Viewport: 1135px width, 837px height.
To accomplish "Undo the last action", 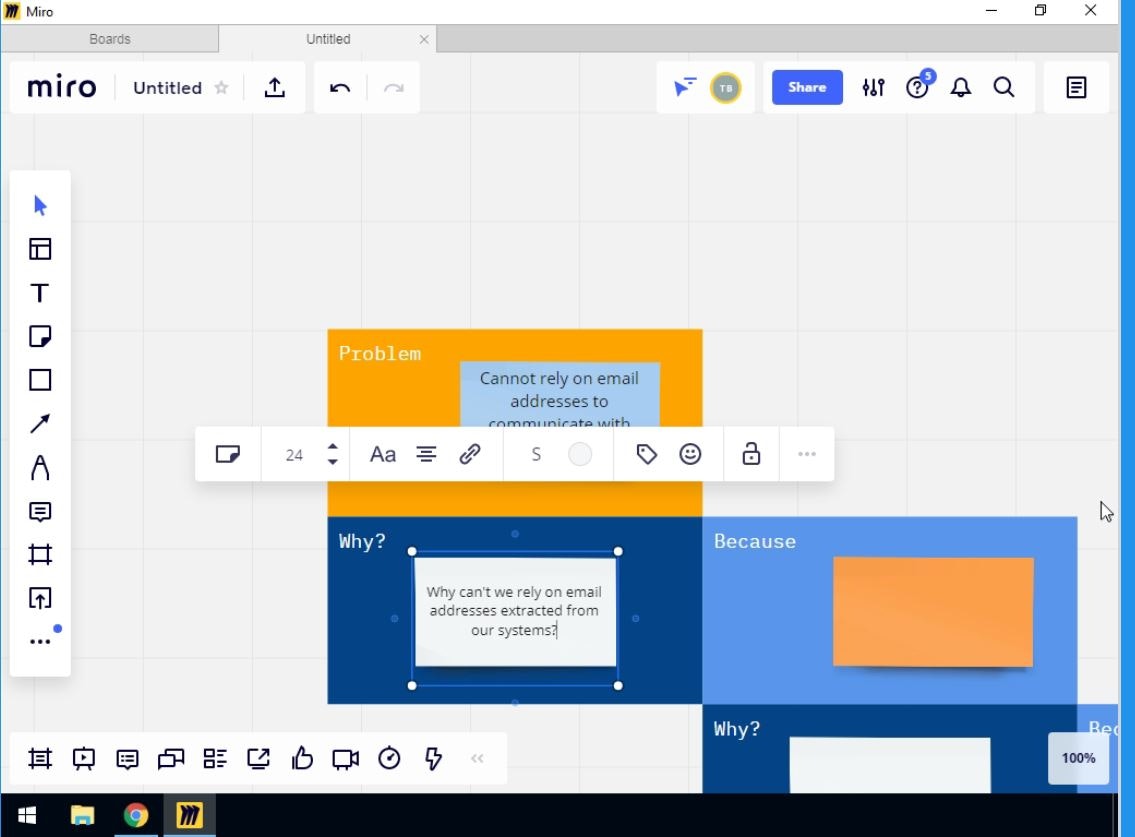I will (x=339, y=88).
